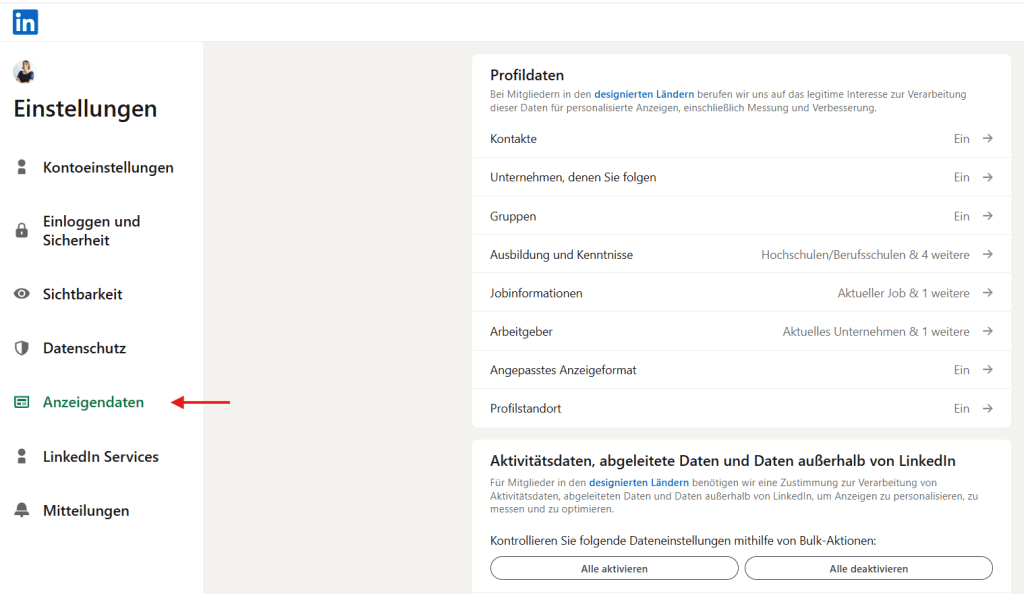Open the profile avatar thumbnail

coord(24,72)
